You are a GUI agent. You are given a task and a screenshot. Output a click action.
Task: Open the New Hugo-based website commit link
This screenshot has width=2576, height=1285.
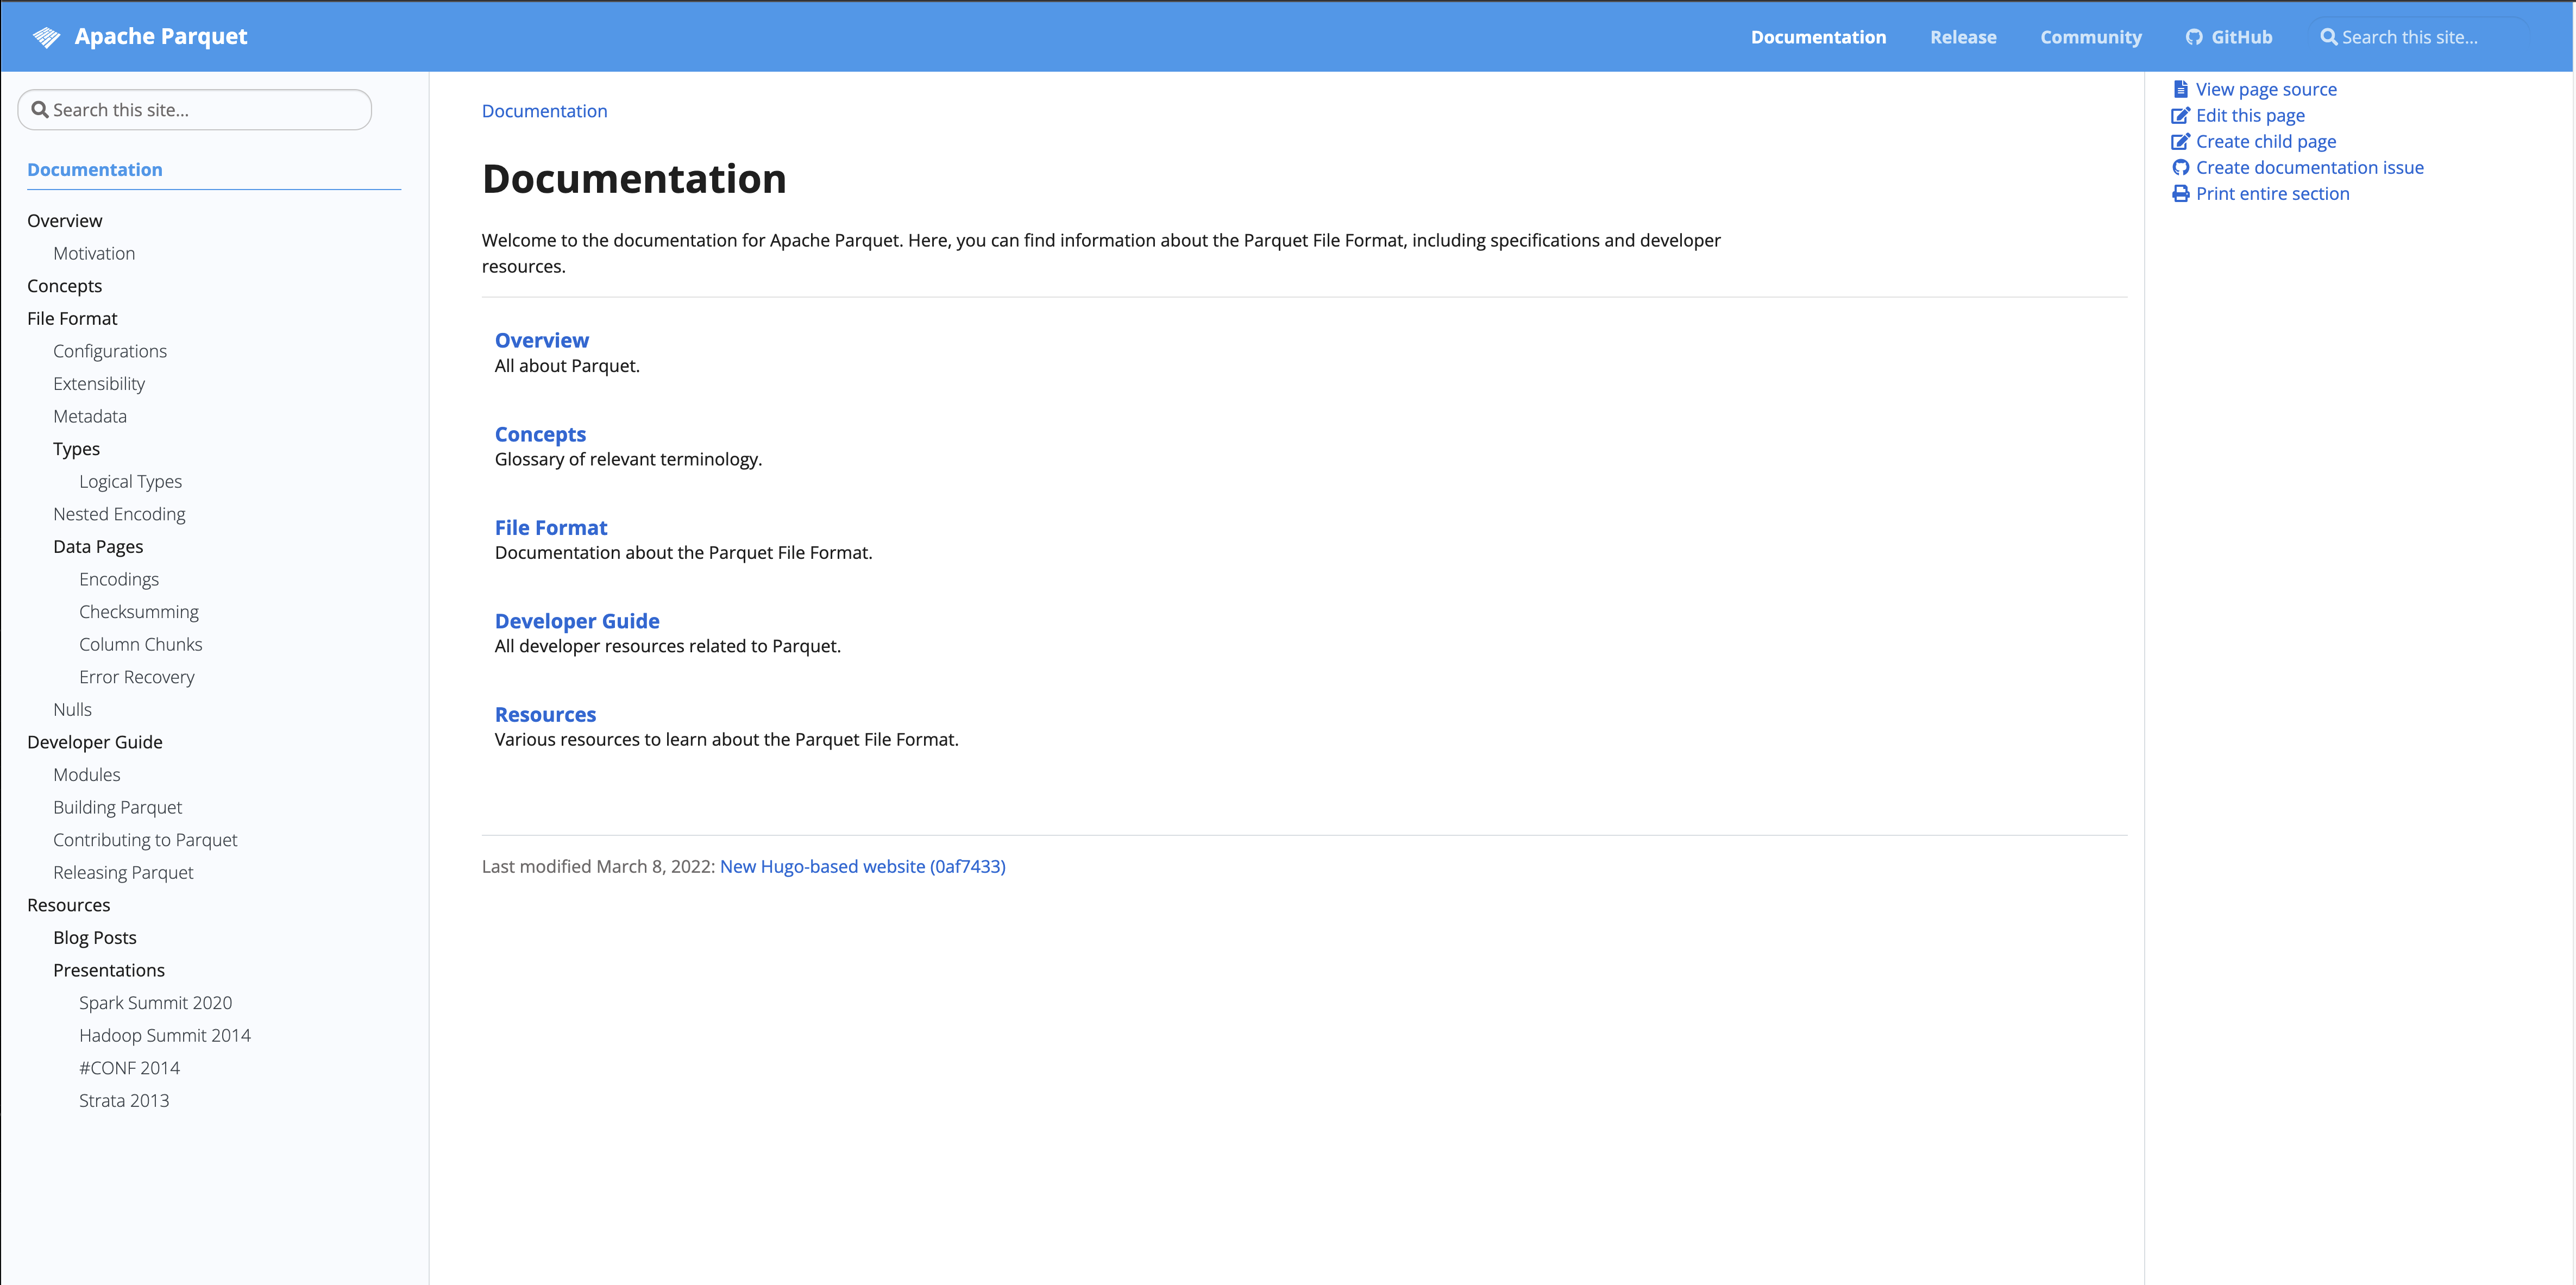(x=862, y=866)
